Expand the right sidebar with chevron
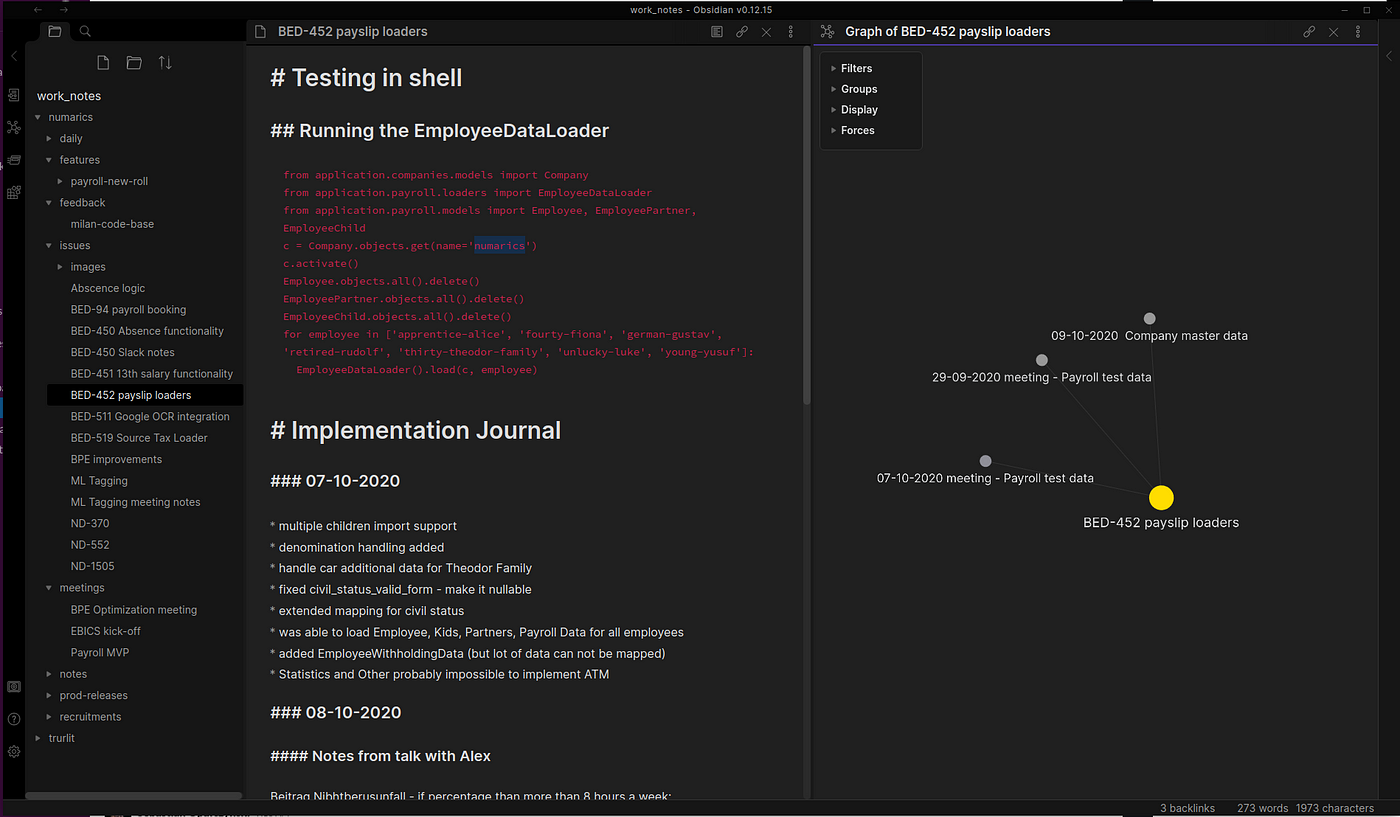The height and width of the screenshot is (817, 1400). [x=1388, y=57]
